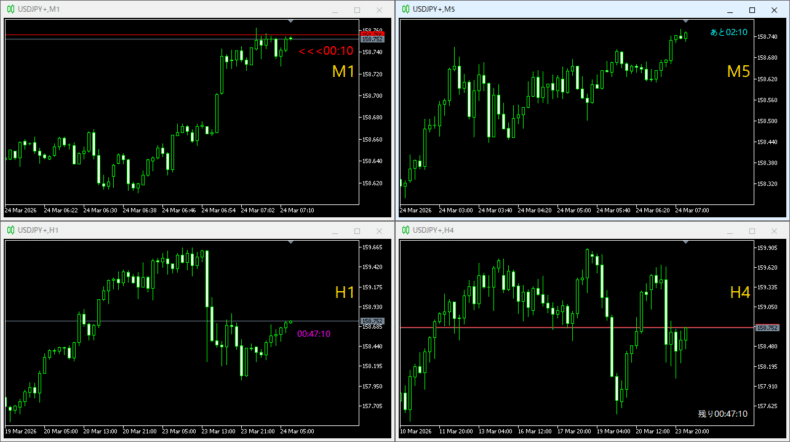Image resolution: width=790 pixels, height=442 pixels.
Task: Select the chart shift triangle on M1 chart
Action: click(x=290, y=21)
